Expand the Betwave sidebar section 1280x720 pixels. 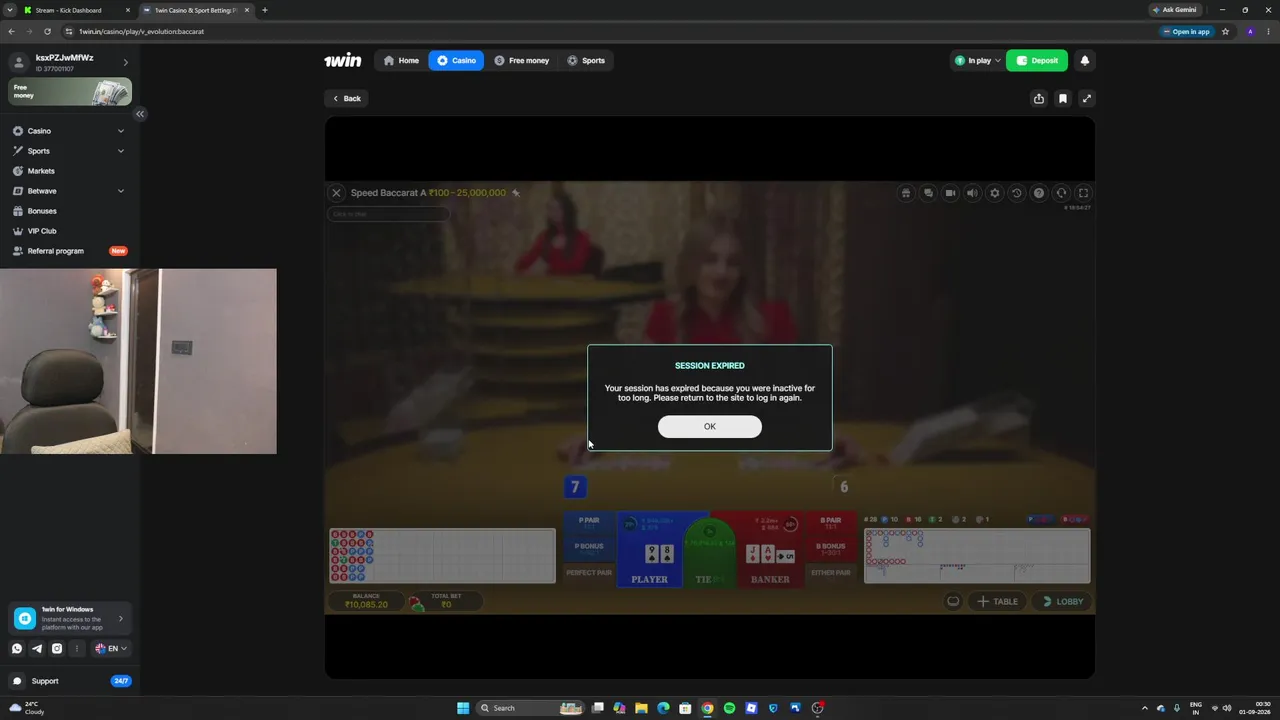[69, 191]
